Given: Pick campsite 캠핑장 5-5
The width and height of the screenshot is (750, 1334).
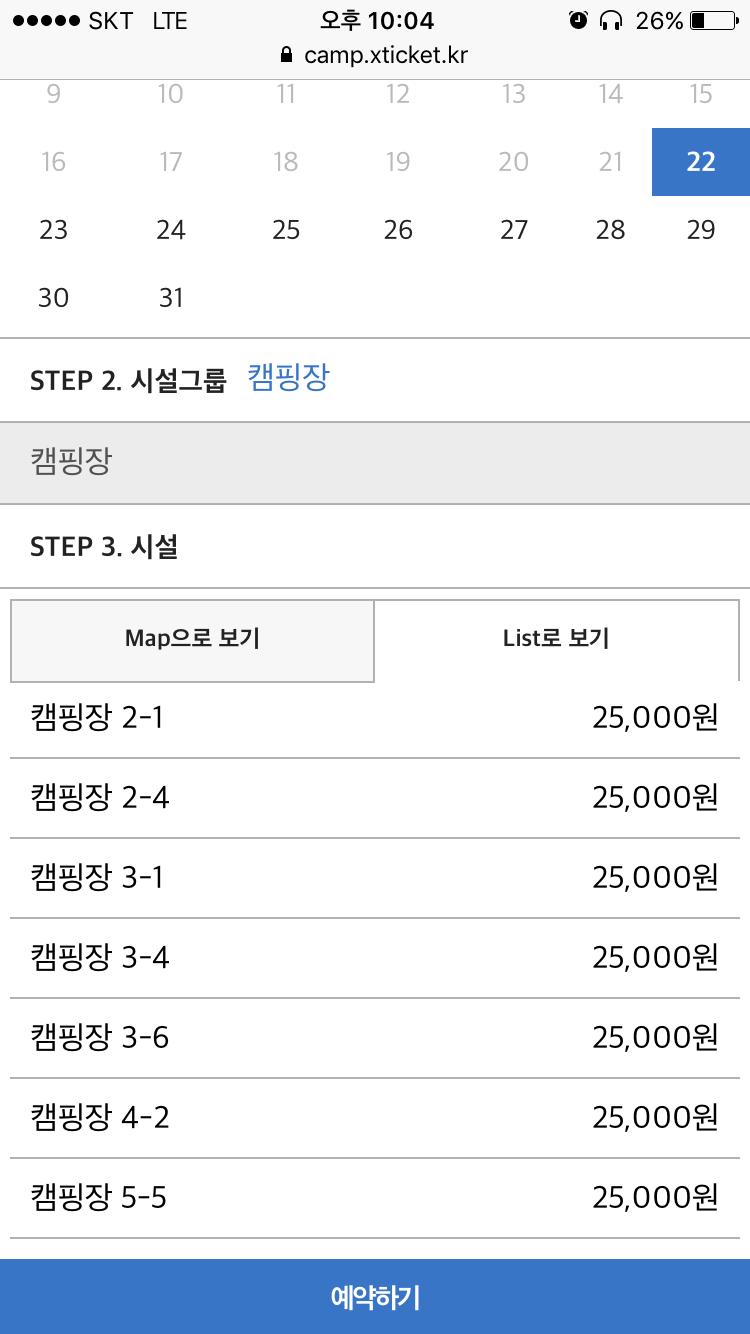Looking at the screenshot, I should pos(375,1198).
